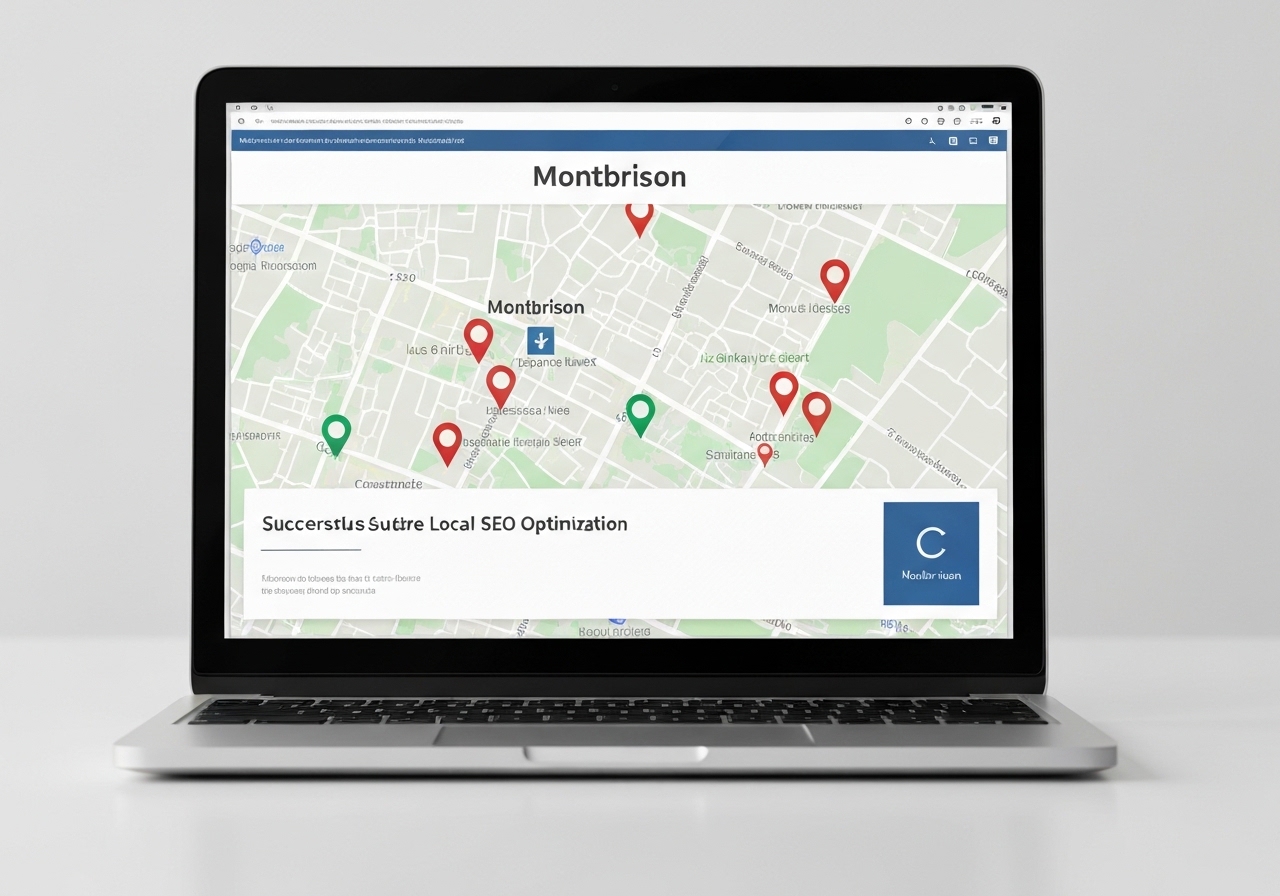
Task: Click the Monus Idesses map label
Action: coord(809,308)
